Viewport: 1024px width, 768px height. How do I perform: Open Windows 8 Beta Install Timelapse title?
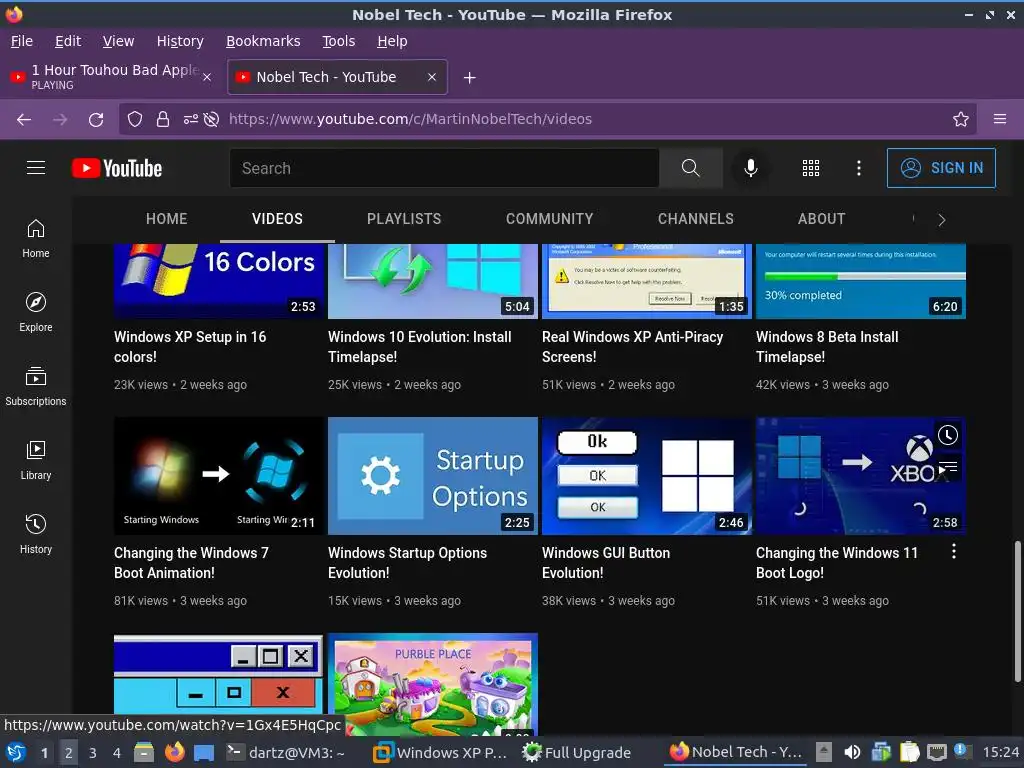pyautogui.click(x=827, y=347)
